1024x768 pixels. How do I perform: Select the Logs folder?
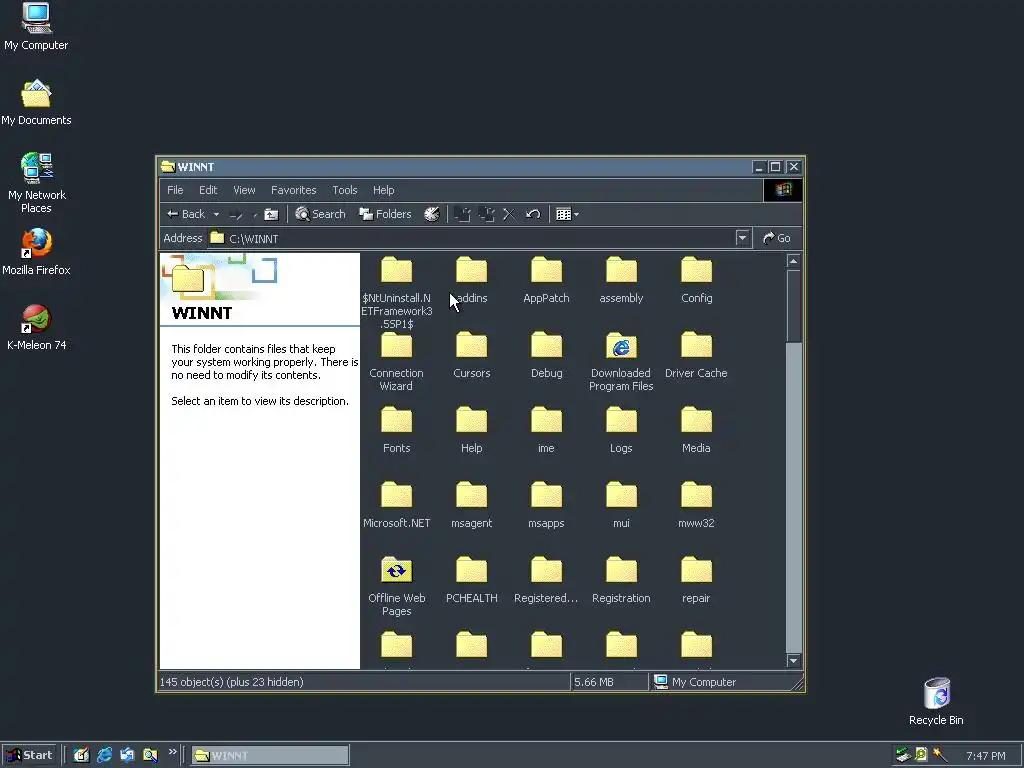click(x=621, y=431)
